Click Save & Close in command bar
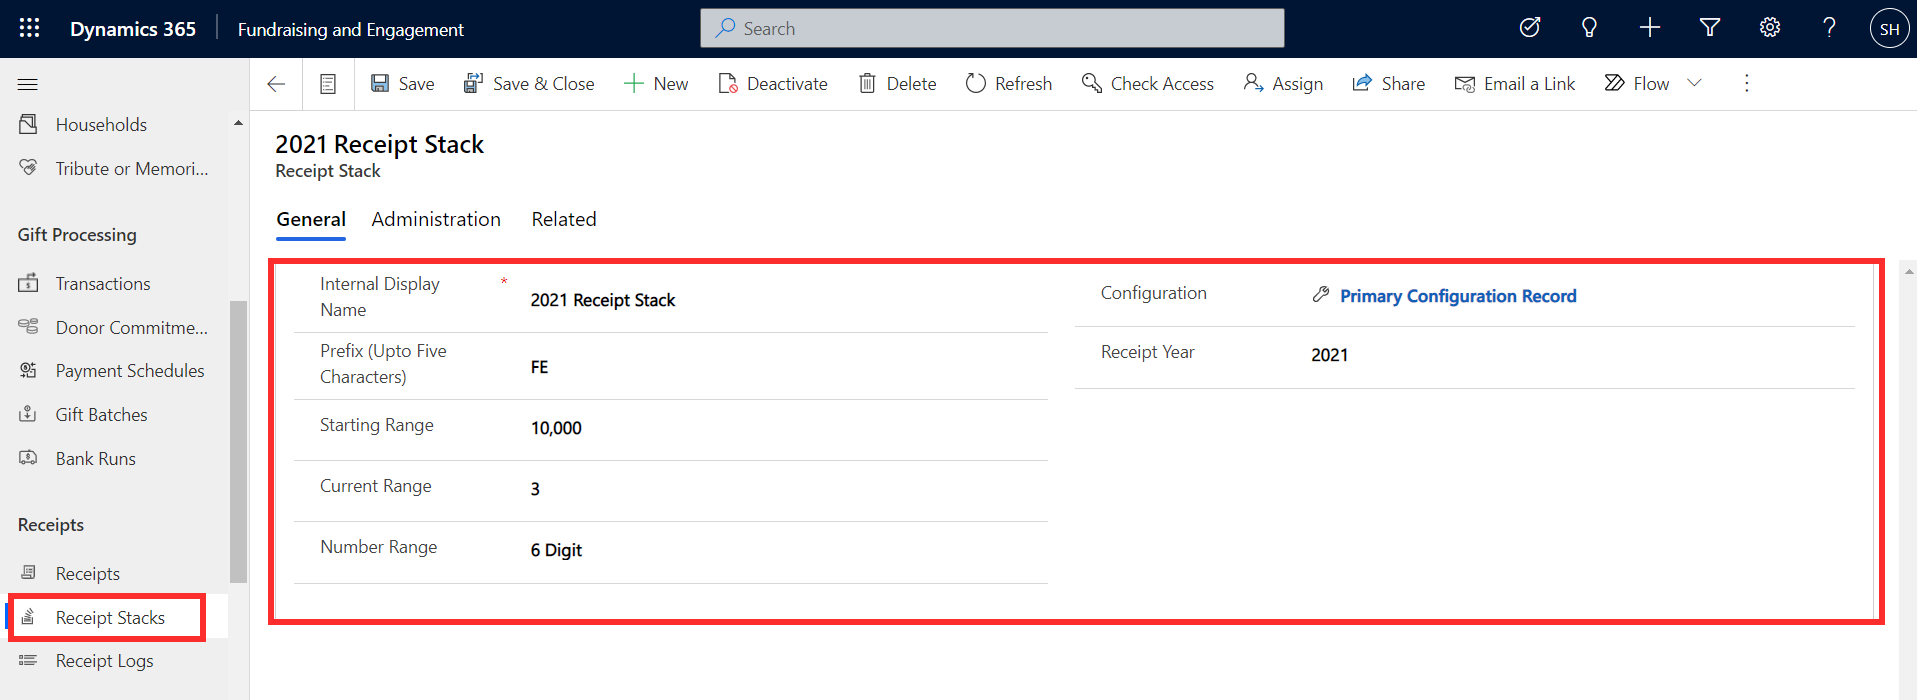The image size is (1917, 700). coord(529,84)
